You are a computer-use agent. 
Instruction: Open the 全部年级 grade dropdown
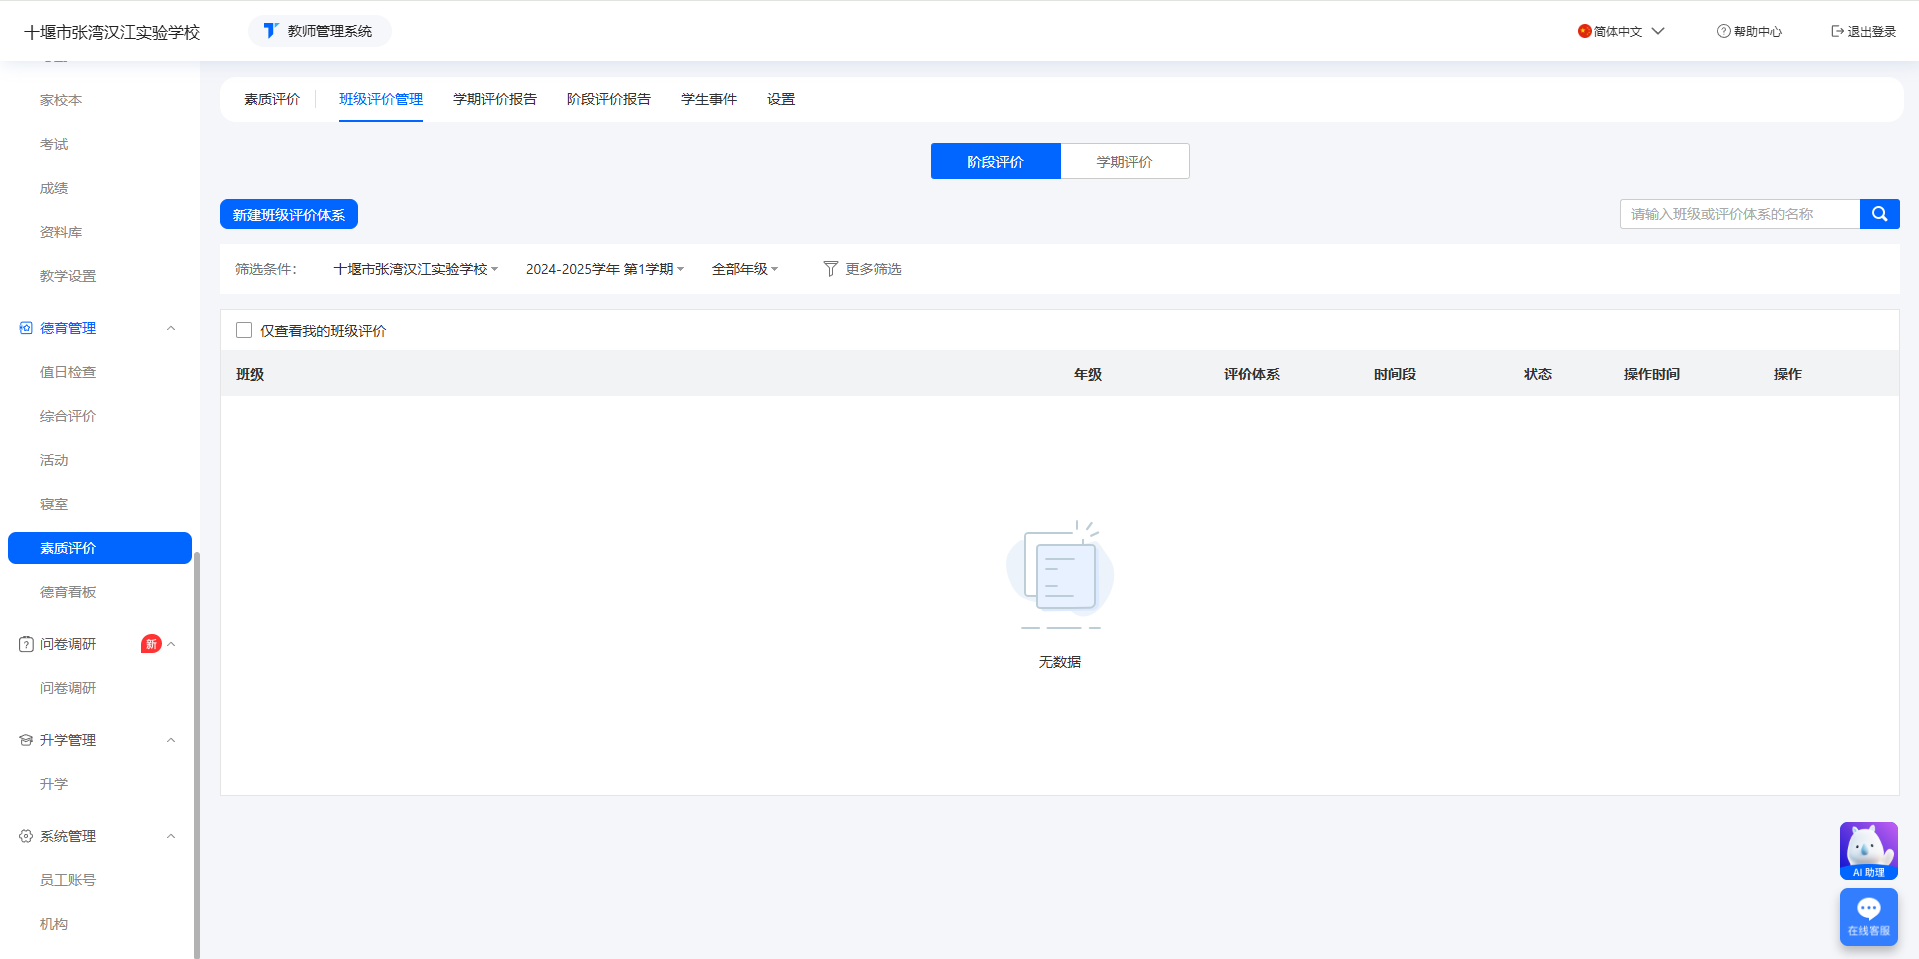744,269
